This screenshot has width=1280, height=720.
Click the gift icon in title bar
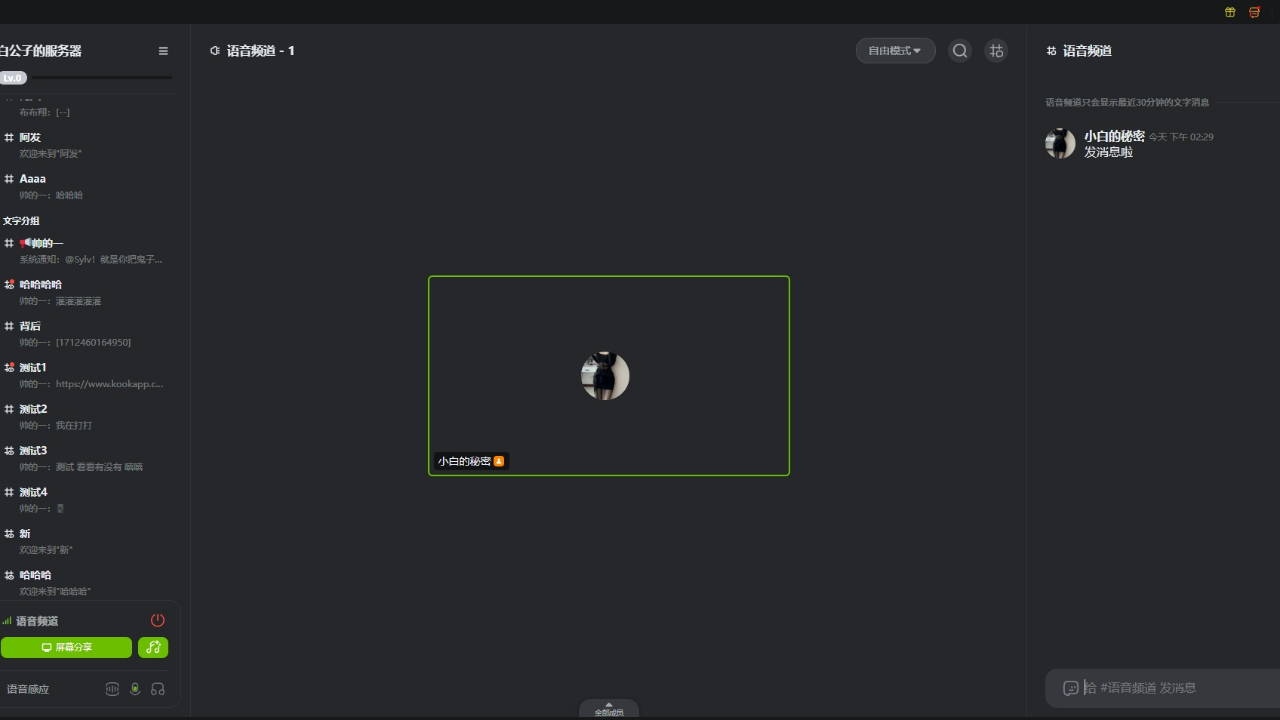coord(1230,12)
